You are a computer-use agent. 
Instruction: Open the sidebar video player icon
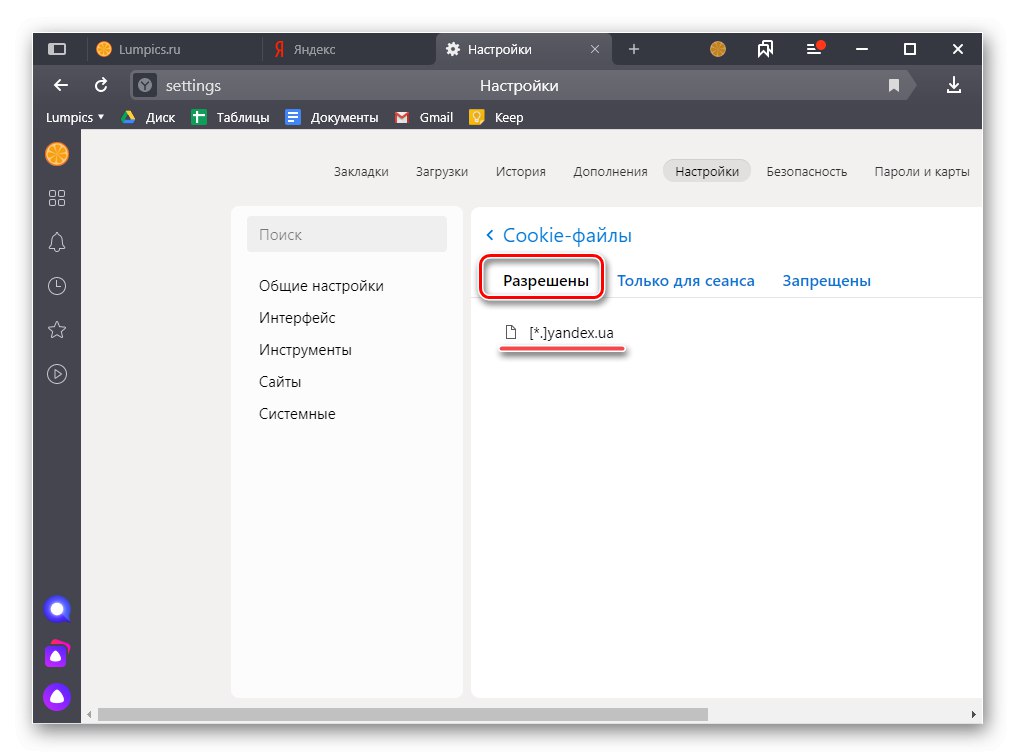click(57, 374)
